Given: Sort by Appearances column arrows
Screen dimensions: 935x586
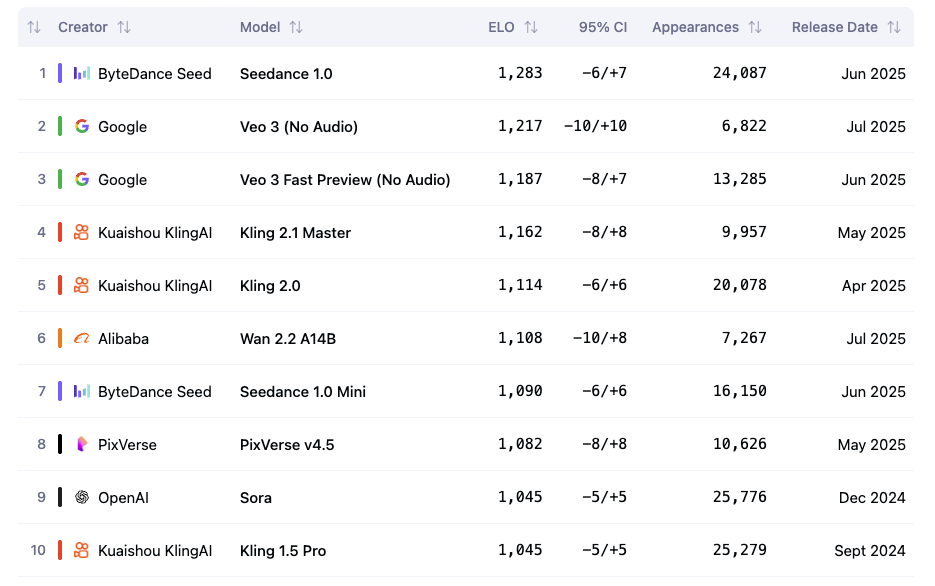Looking at the screenshot, I should coord(755,27).
